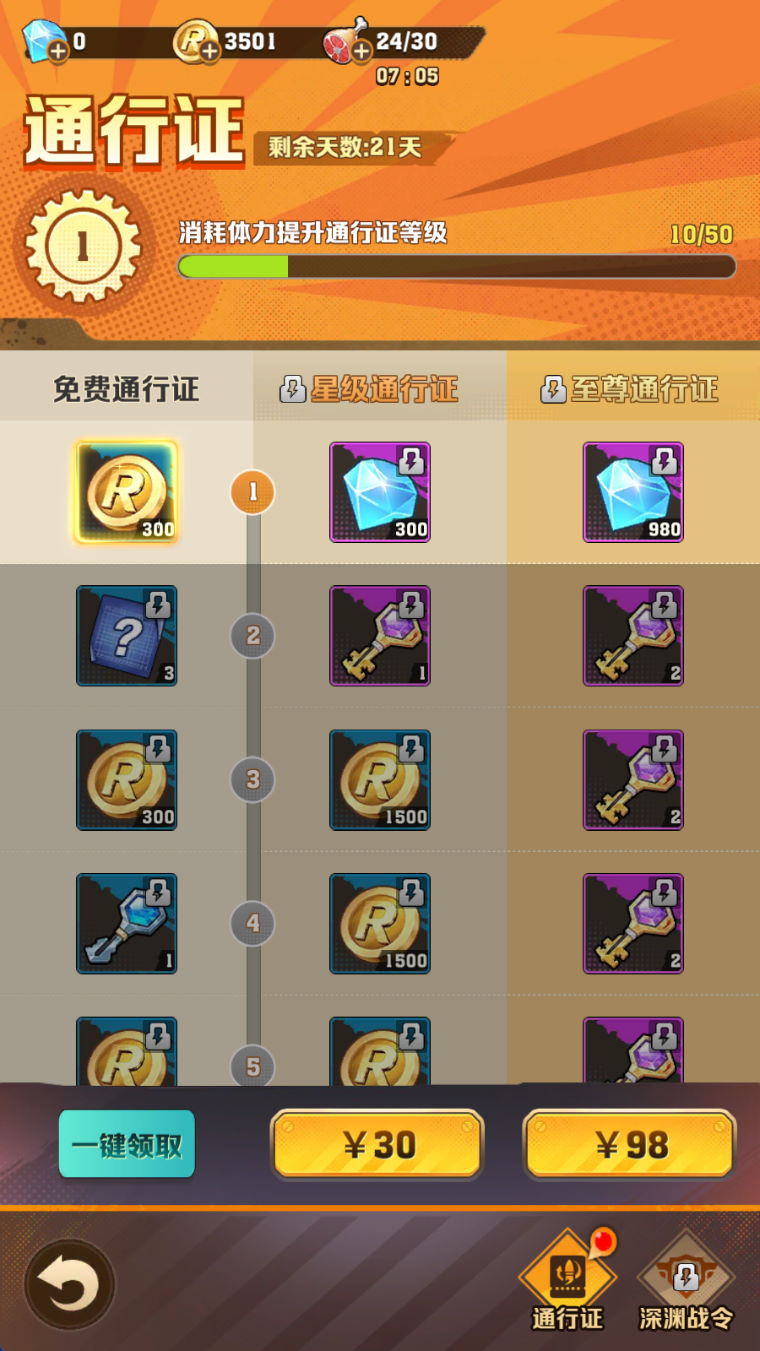
Task: Buy the star pass for ¥30
Action: pos(377,1145)
